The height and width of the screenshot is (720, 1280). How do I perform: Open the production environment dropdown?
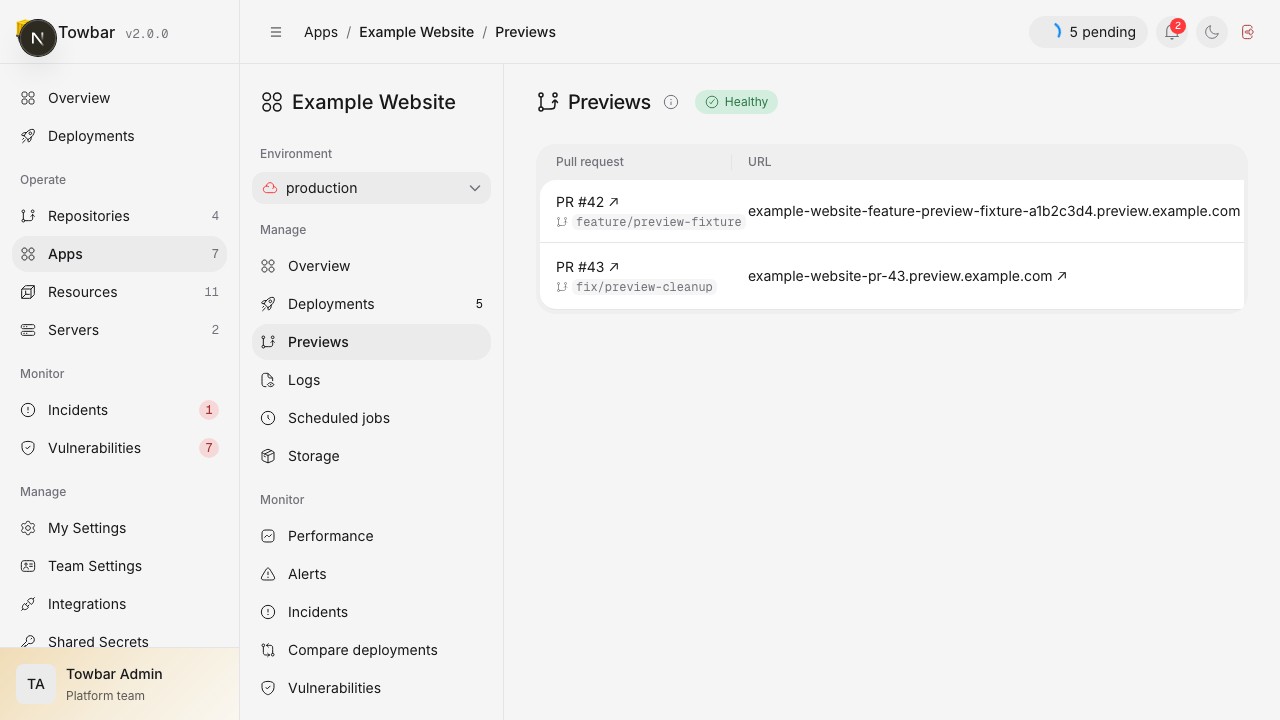371,188
